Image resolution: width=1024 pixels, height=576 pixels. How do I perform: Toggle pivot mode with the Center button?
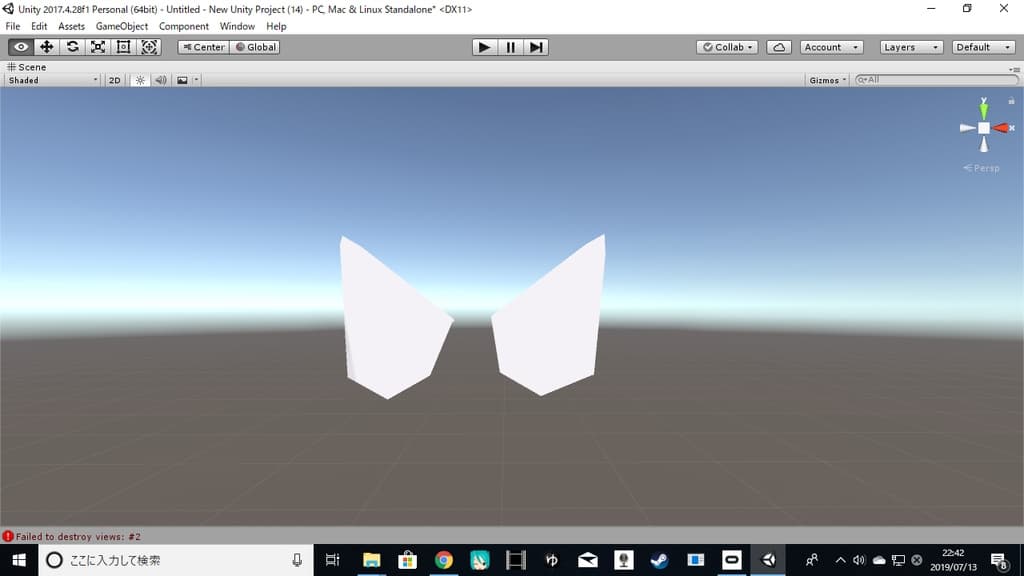coord(204,47)
